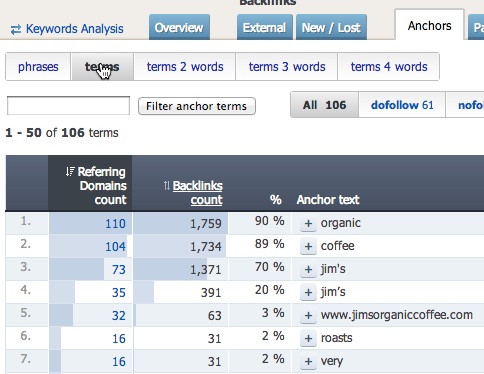Open referring domains count 104
This screenshot has width=484, height=374.
(x=115, y=246)
